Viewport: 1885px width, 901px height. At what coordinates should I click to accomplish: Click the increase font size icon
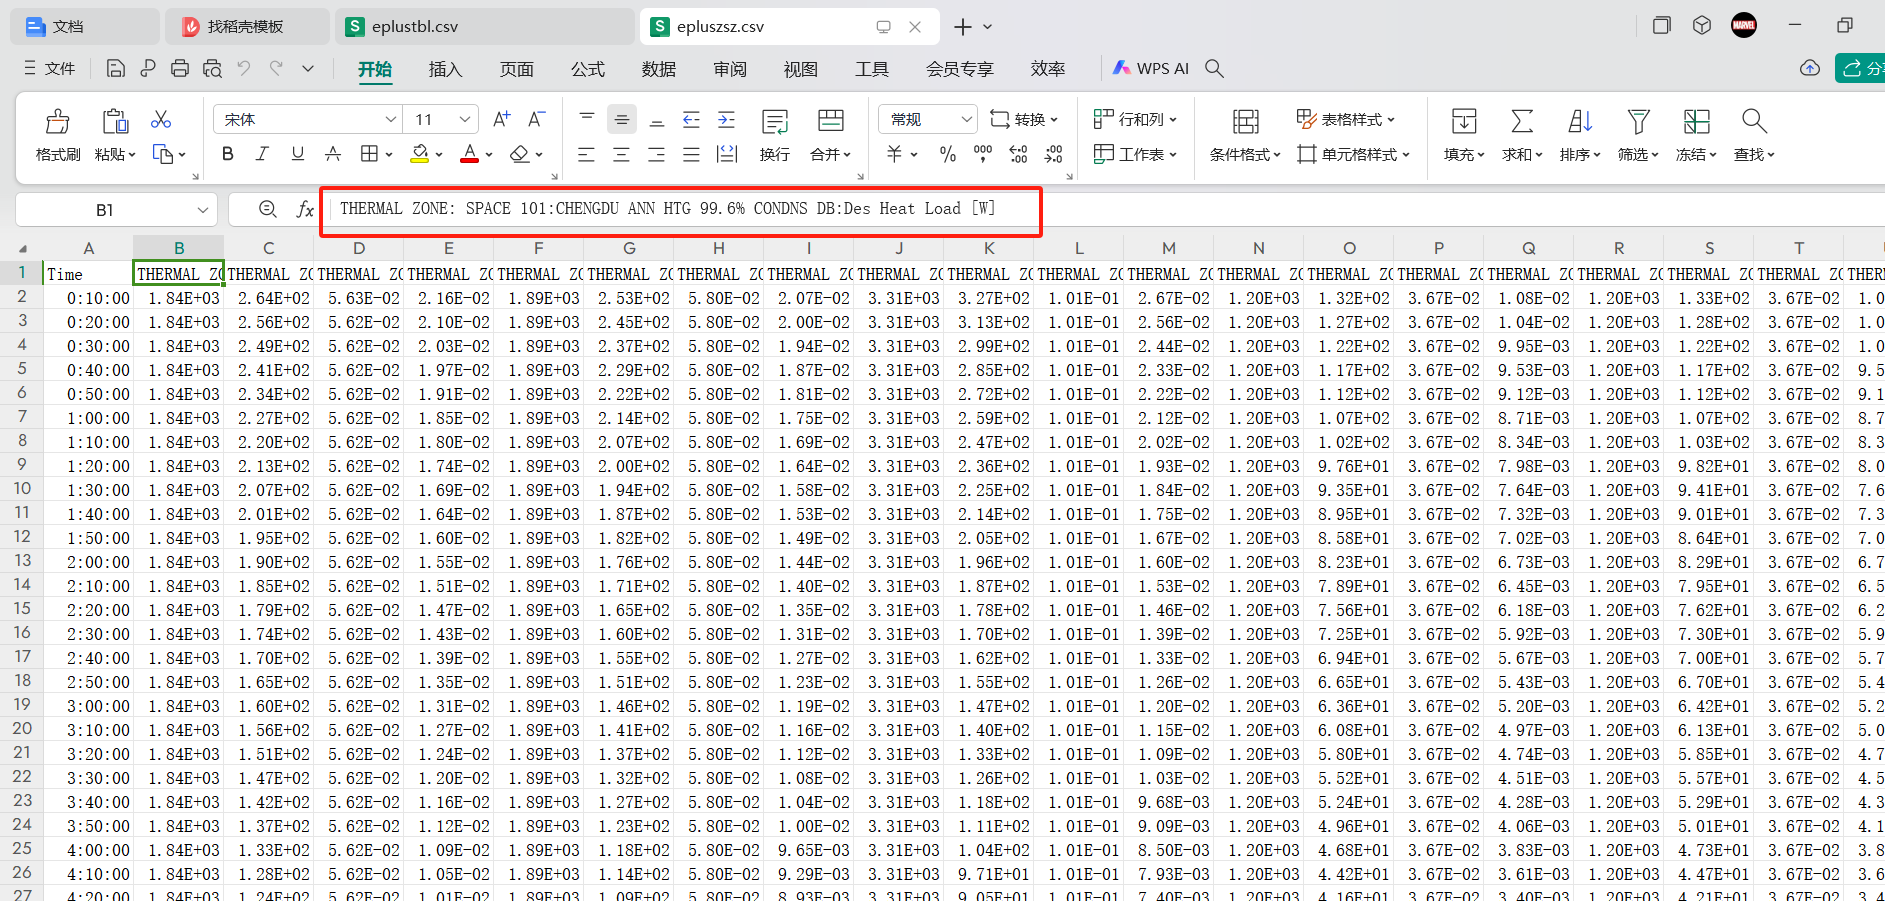tap(502, 119)
